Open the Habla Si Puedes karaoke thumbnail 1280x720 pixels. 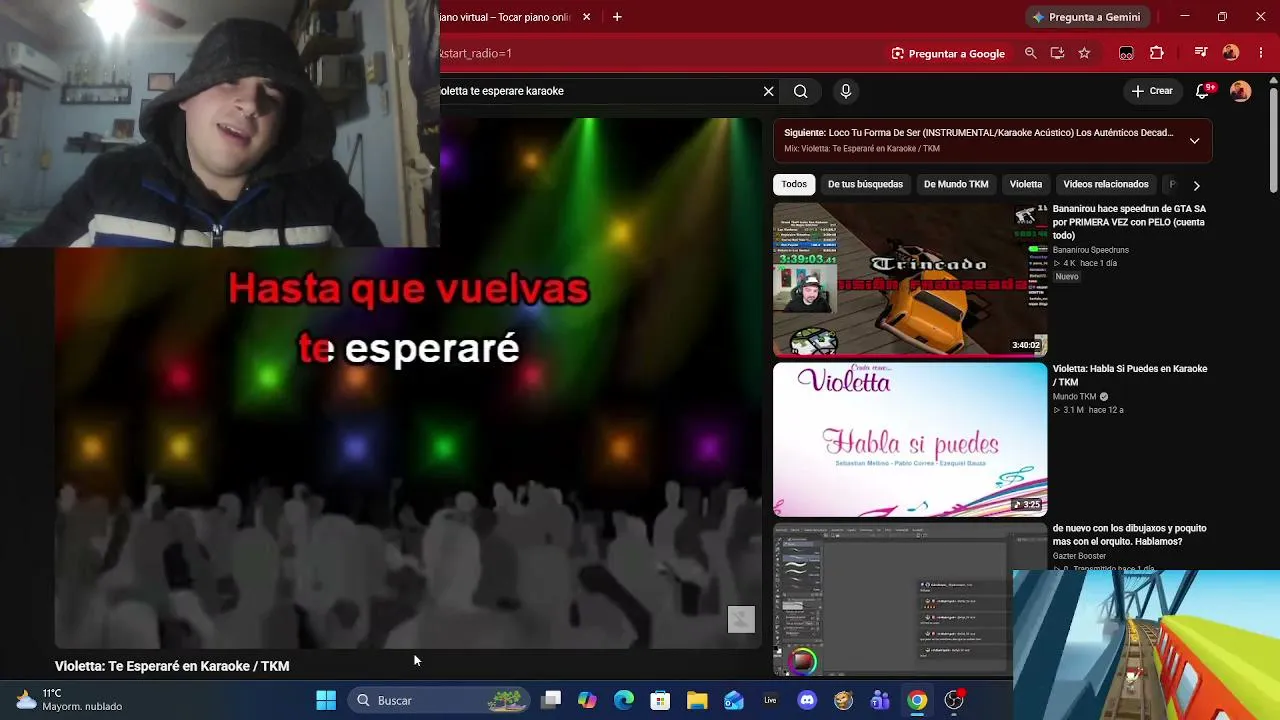pos(910,439)
